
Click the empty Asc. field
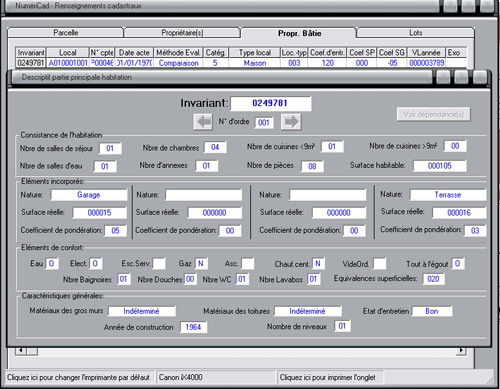tap(247, 264)
